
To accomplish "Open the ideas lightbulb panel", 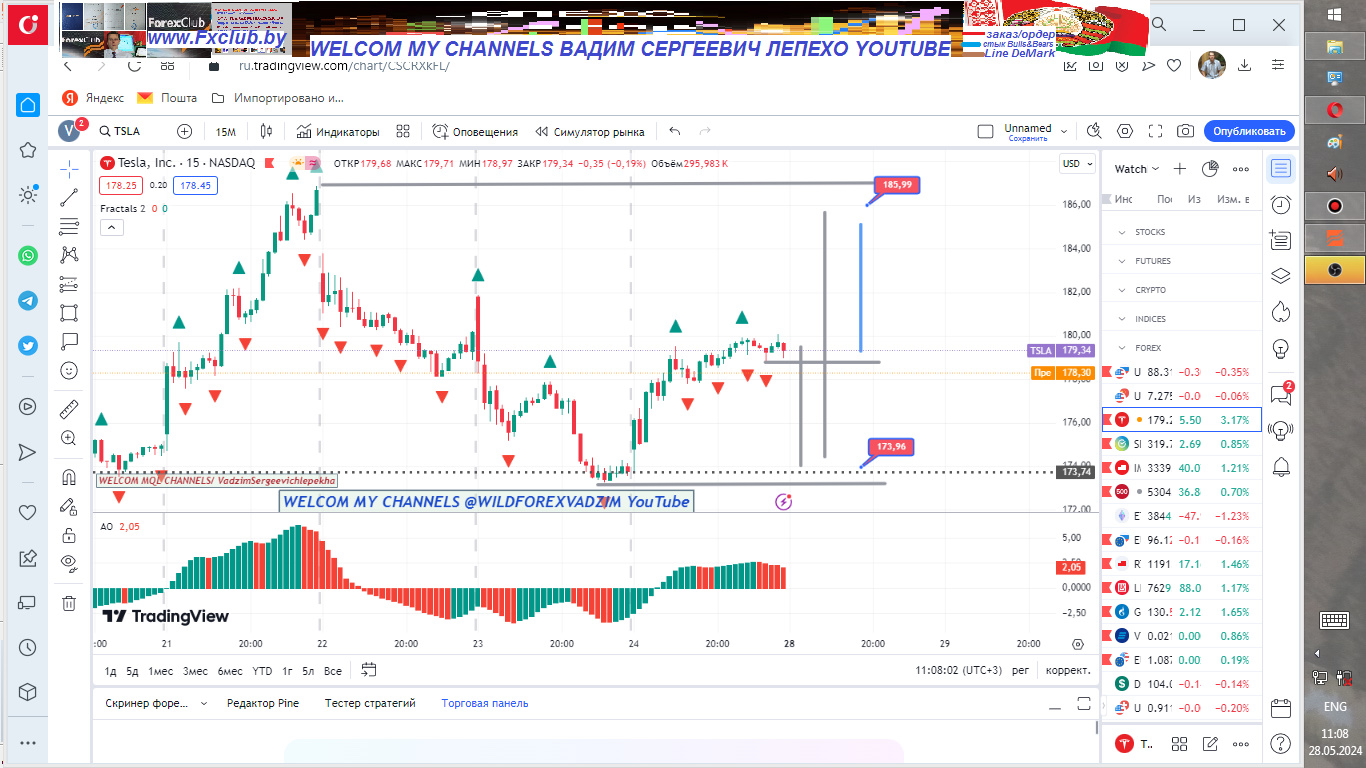I will (1281, 348).
